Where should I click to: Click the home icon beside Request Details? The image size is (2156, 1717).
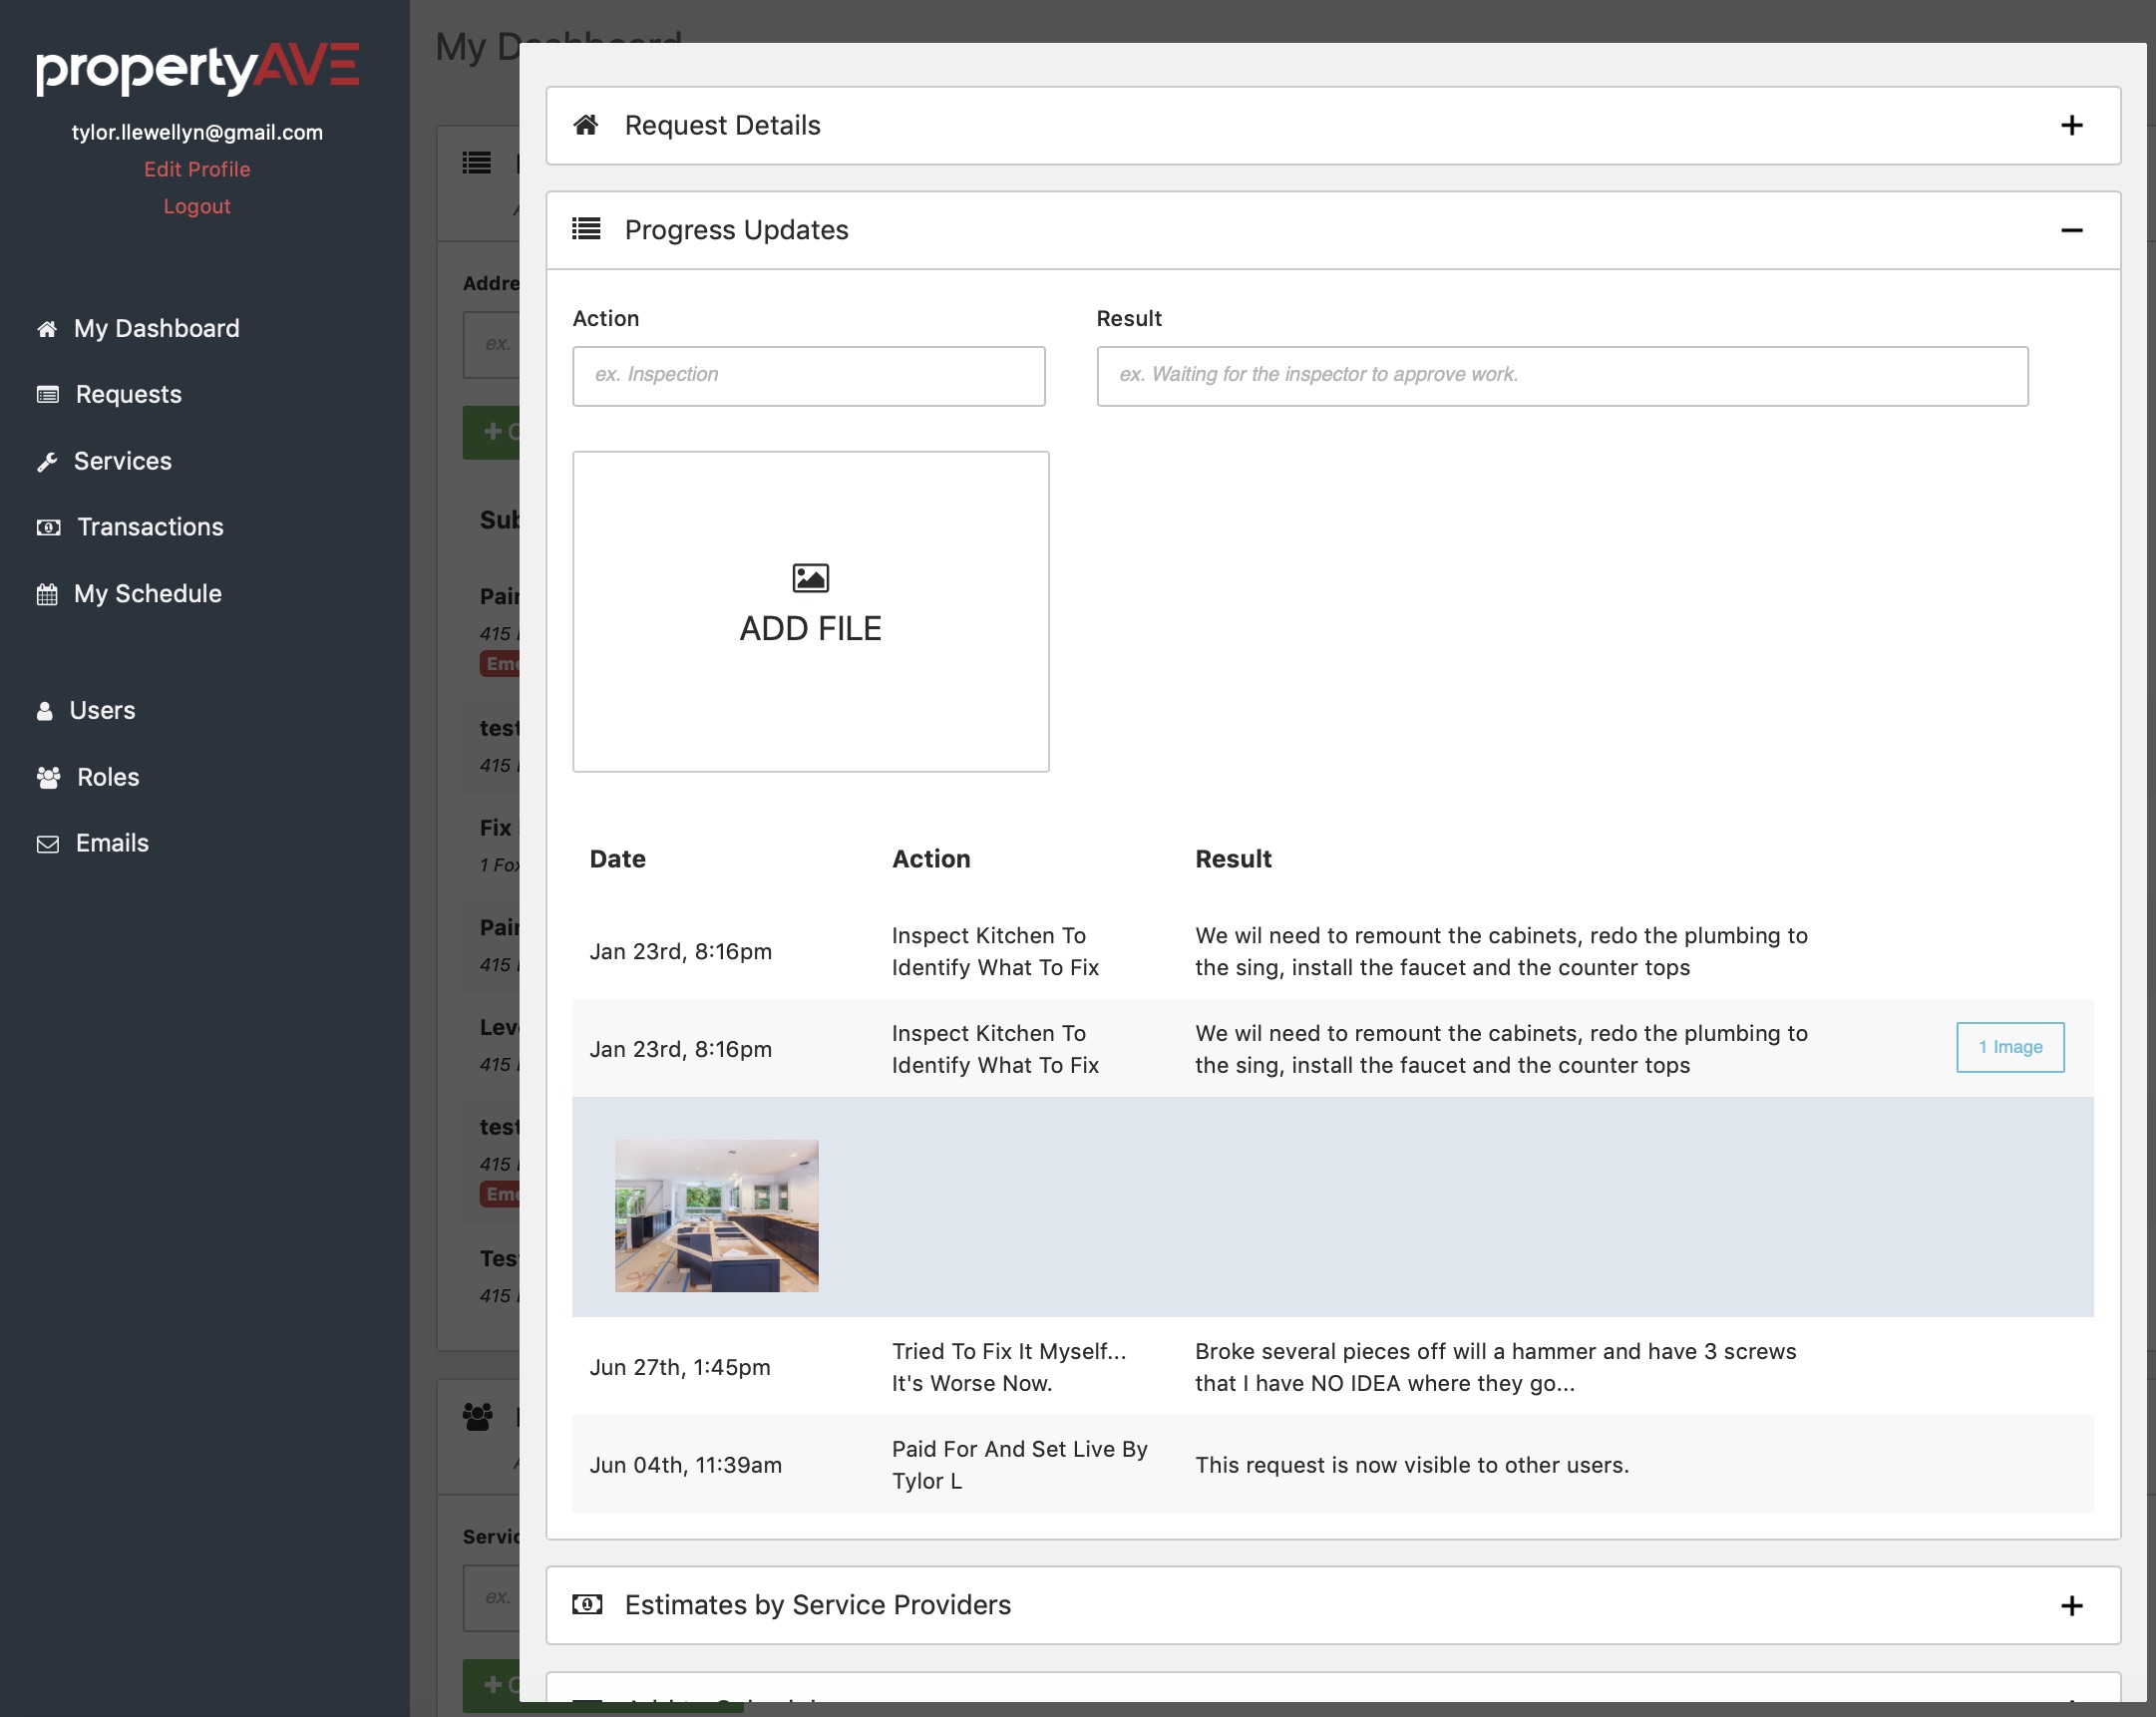point(586,125)
